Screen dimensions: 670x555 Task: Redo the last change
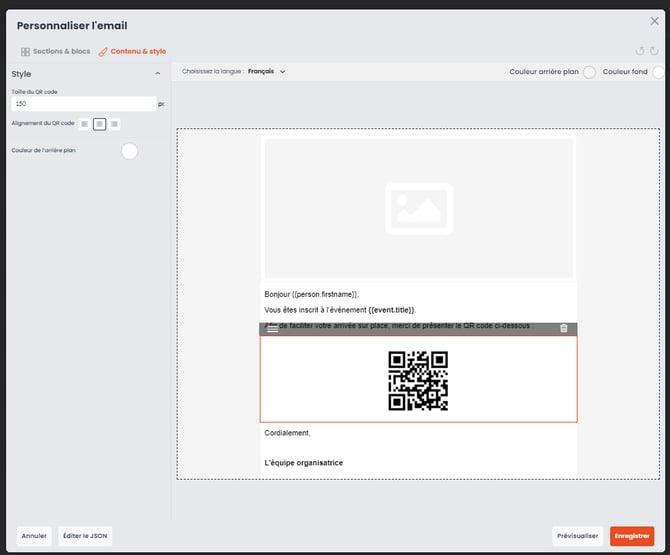[654, 51]
